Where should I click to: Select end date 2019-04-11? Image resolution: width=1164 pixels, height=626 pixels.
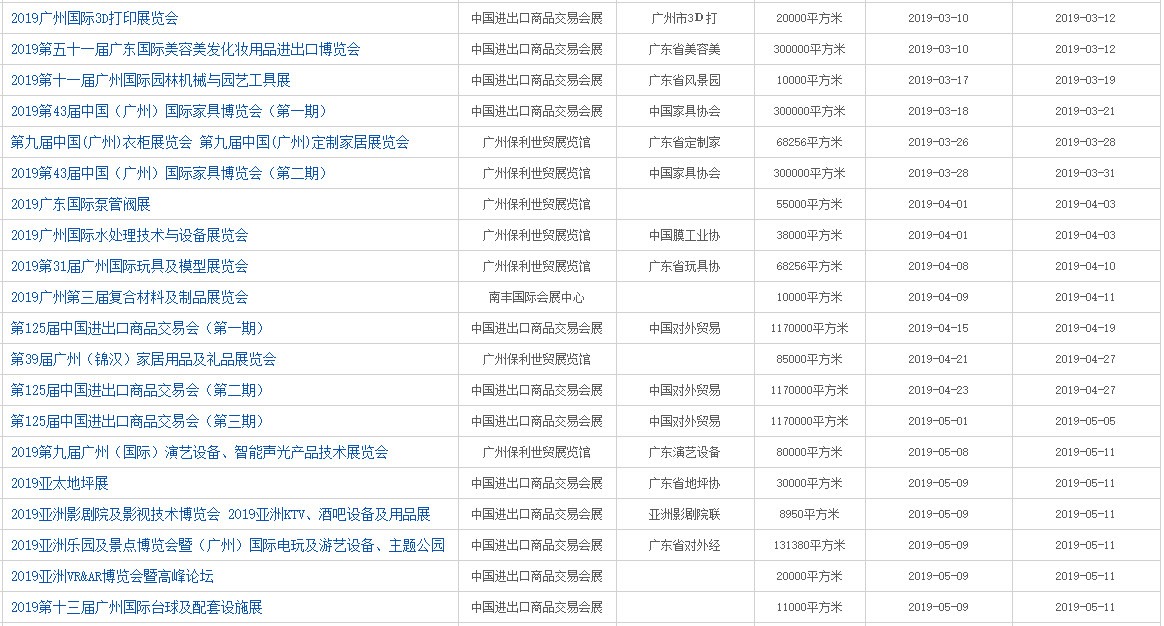[1085, 297]
